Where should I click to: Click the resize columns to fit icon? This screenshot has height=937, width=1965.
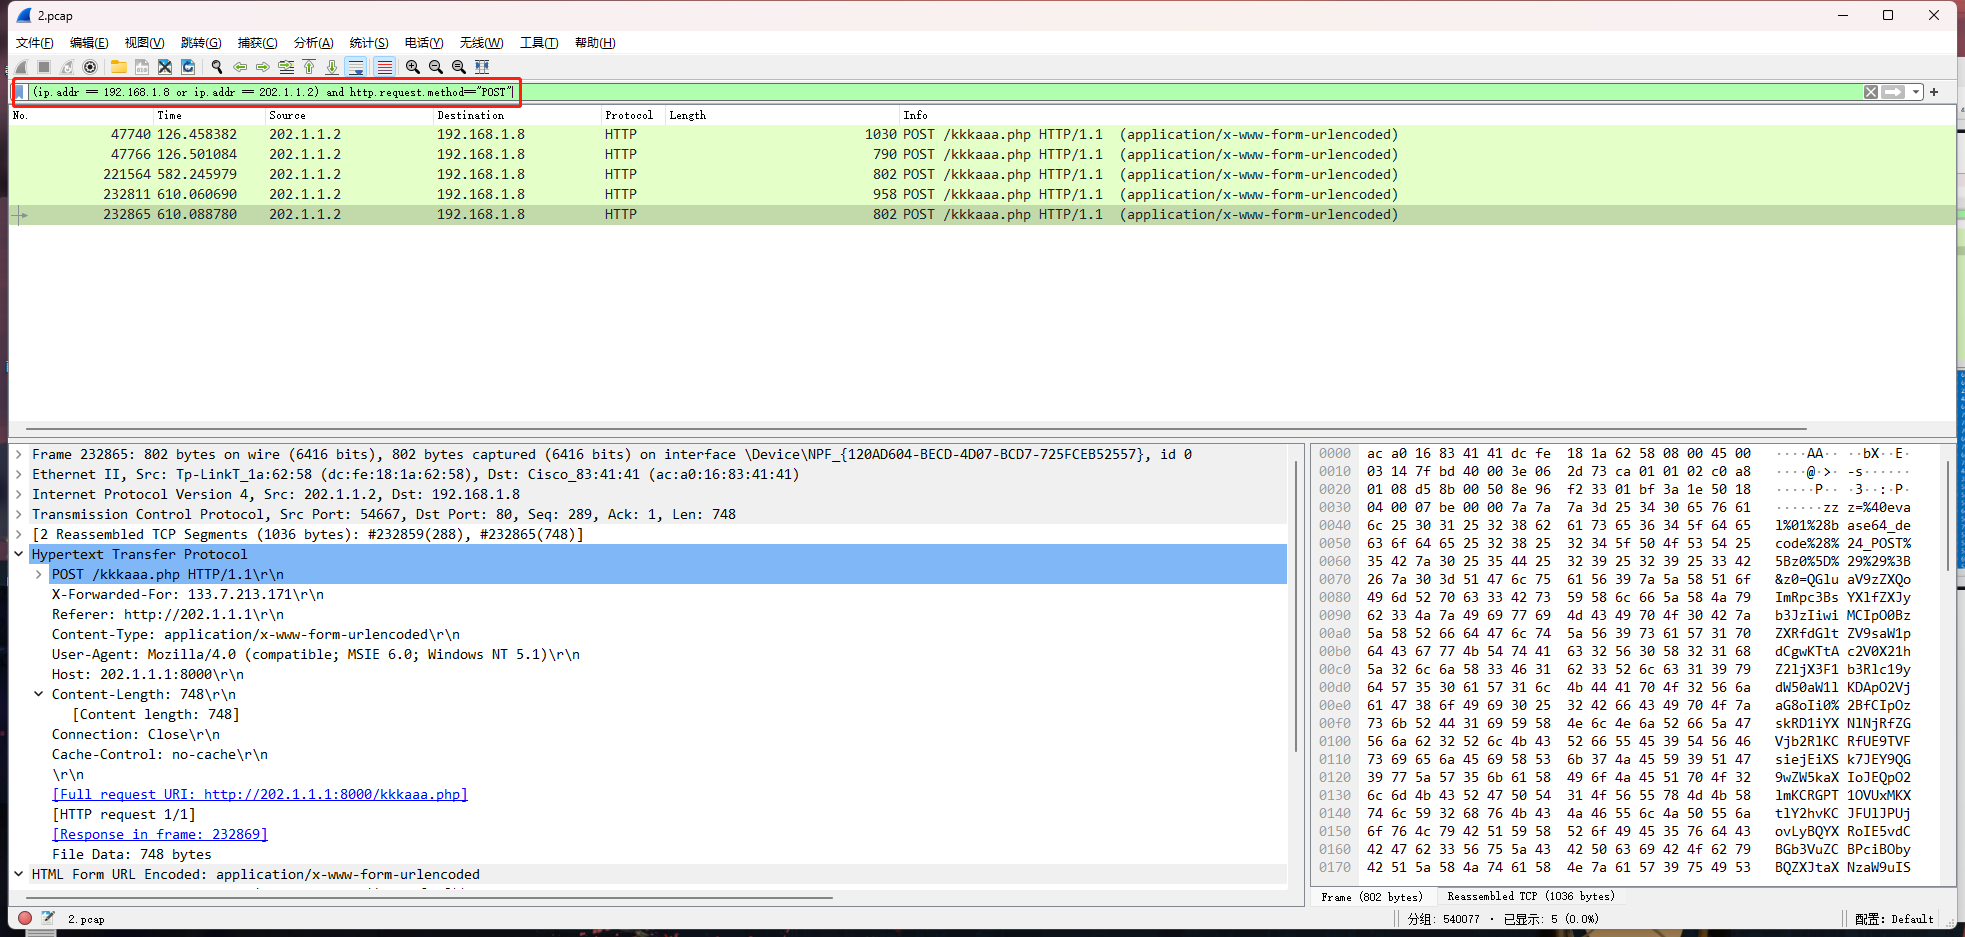(482, 67)
